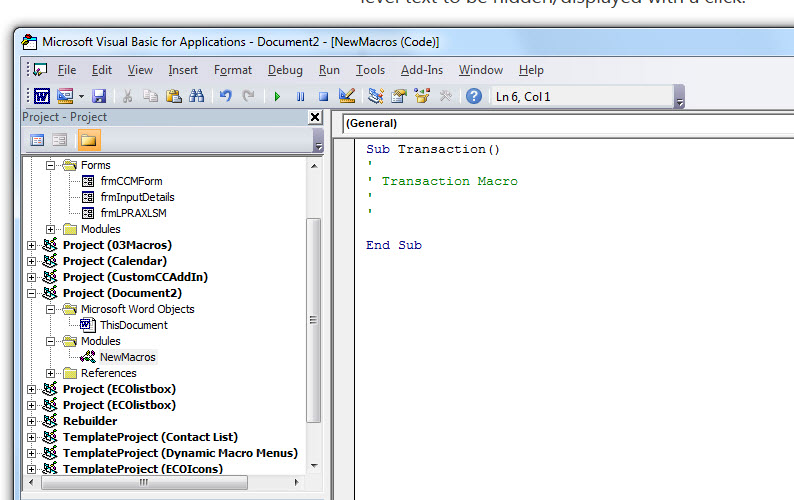Click the Copy icon in toolbar
Image resolution: width=794 pixels, height=500 pixels.
(x=150, y=96)
